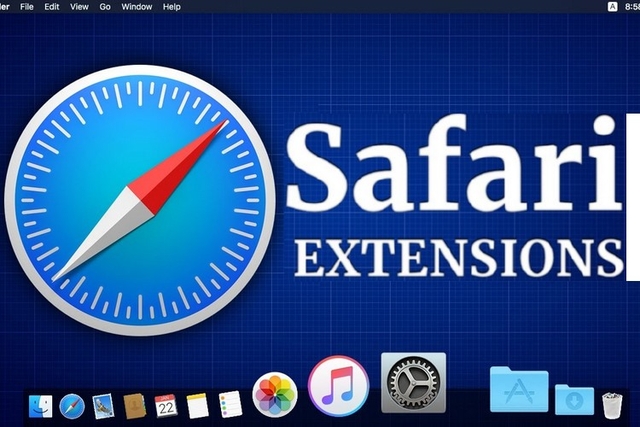Open Reminders list in dock

(230, 405)
